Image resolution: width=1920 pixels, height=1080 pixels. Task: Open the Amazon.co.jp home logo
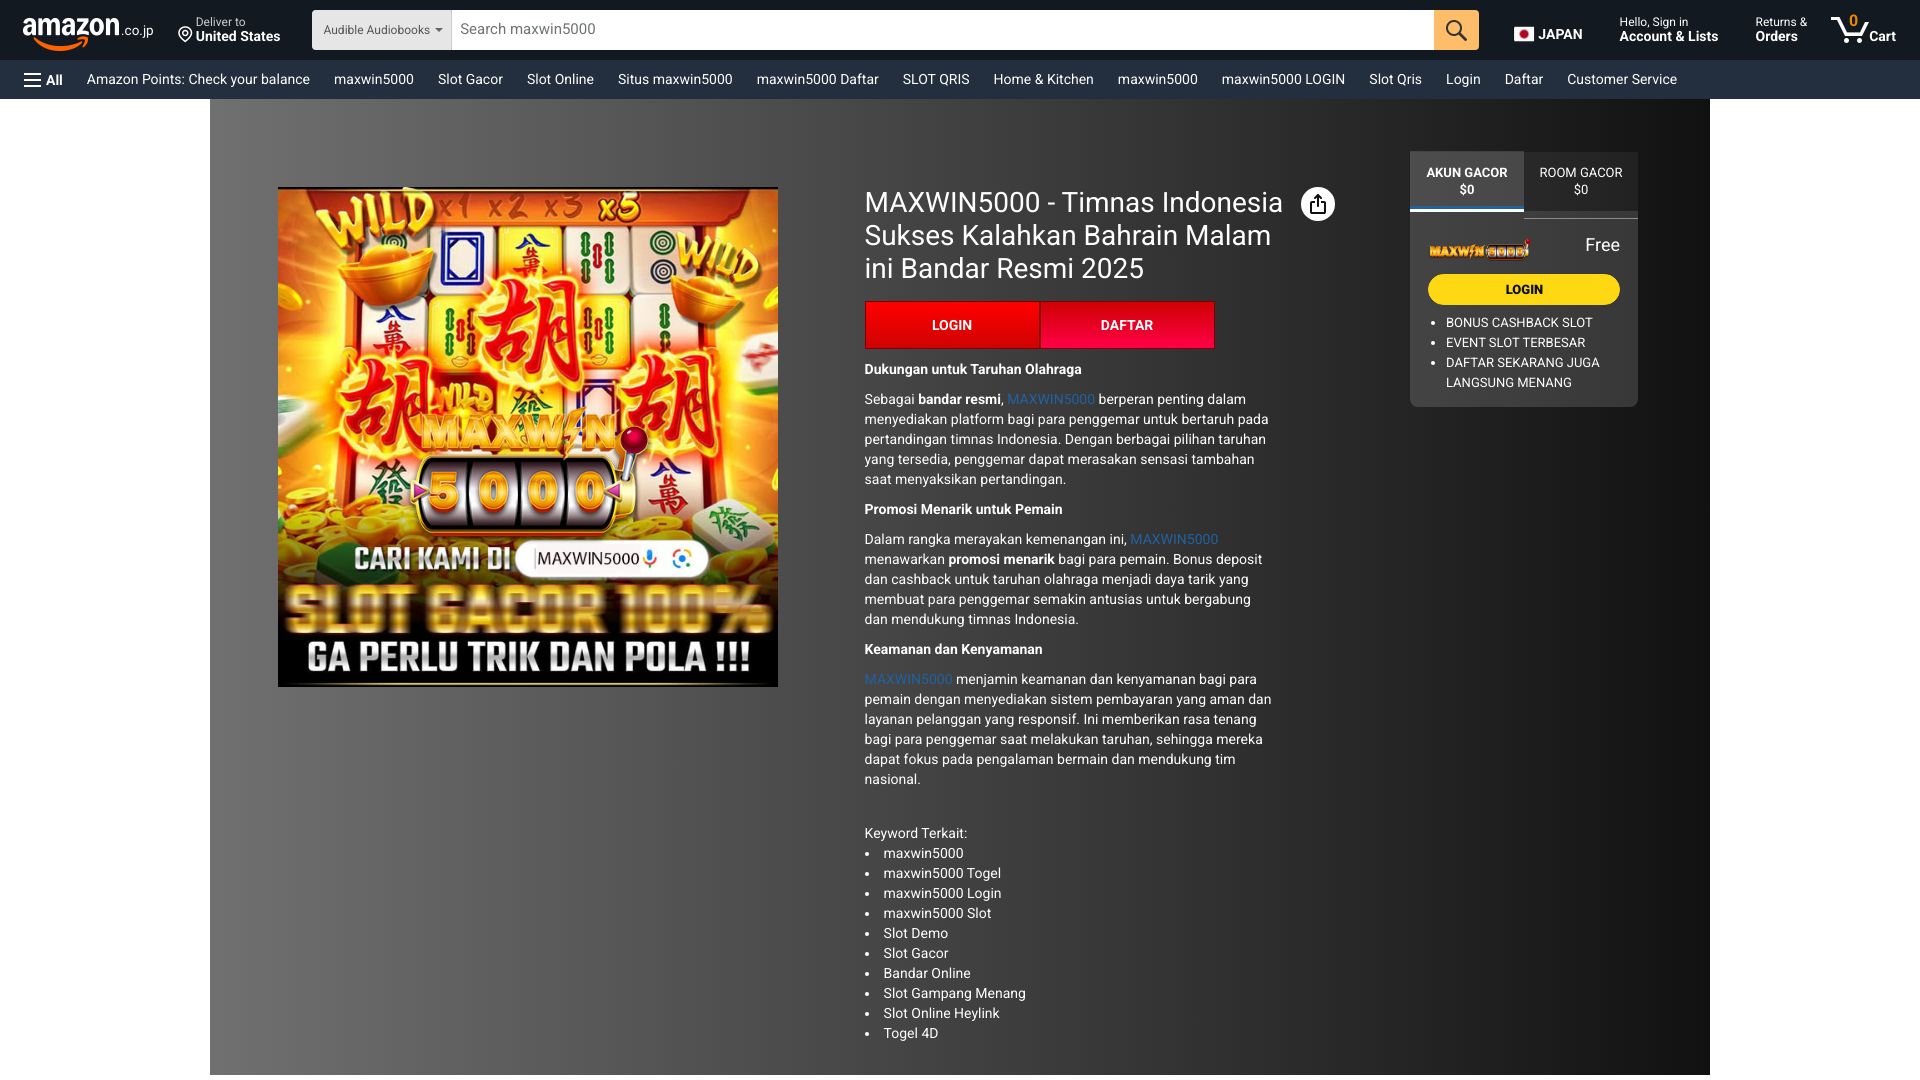[88, 31]
